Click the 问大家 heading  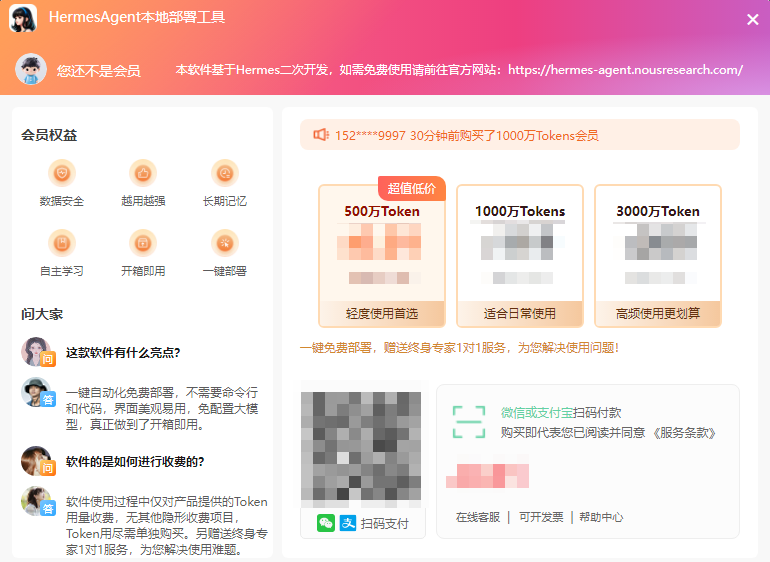tap(42, 314)
